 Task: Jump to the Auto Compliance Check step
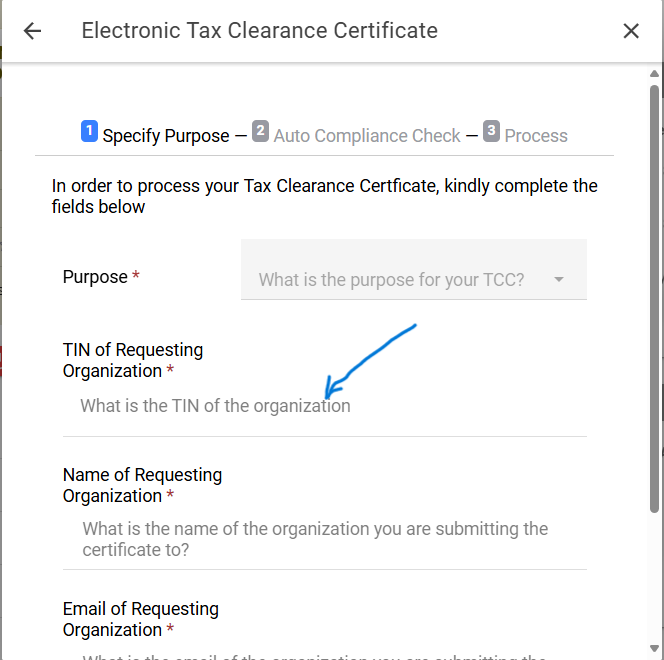[367, 136]
